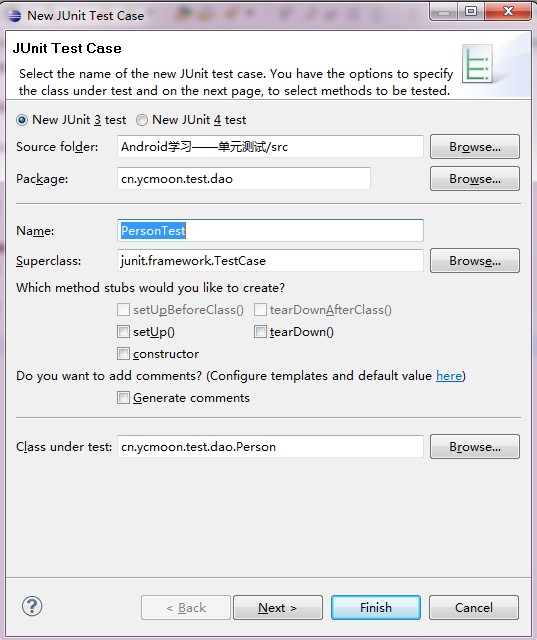Browse for the Class under test

coord(475,447)
